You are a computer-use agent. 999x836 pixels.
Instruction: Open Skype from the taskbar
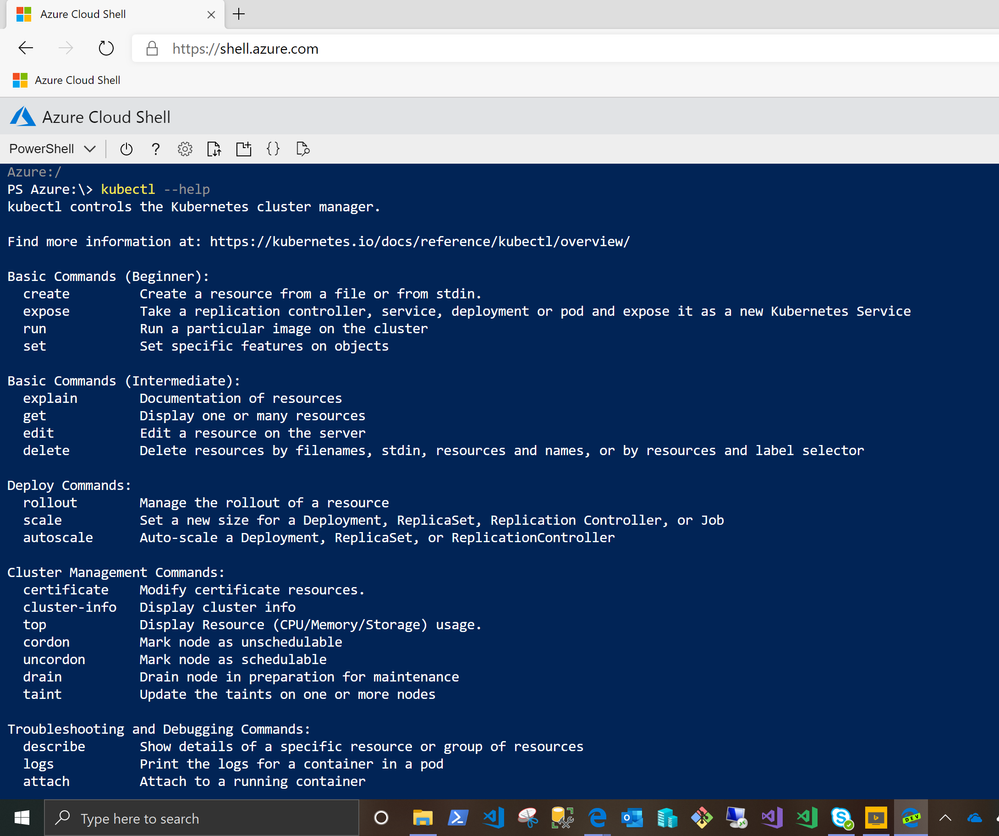[x=841, y=818]
